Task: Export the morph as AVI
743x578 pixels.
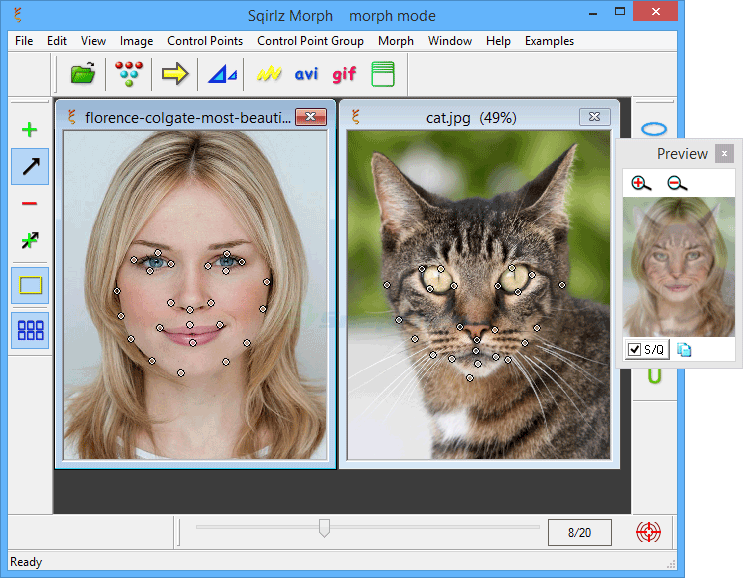Action: pos(306,74)
